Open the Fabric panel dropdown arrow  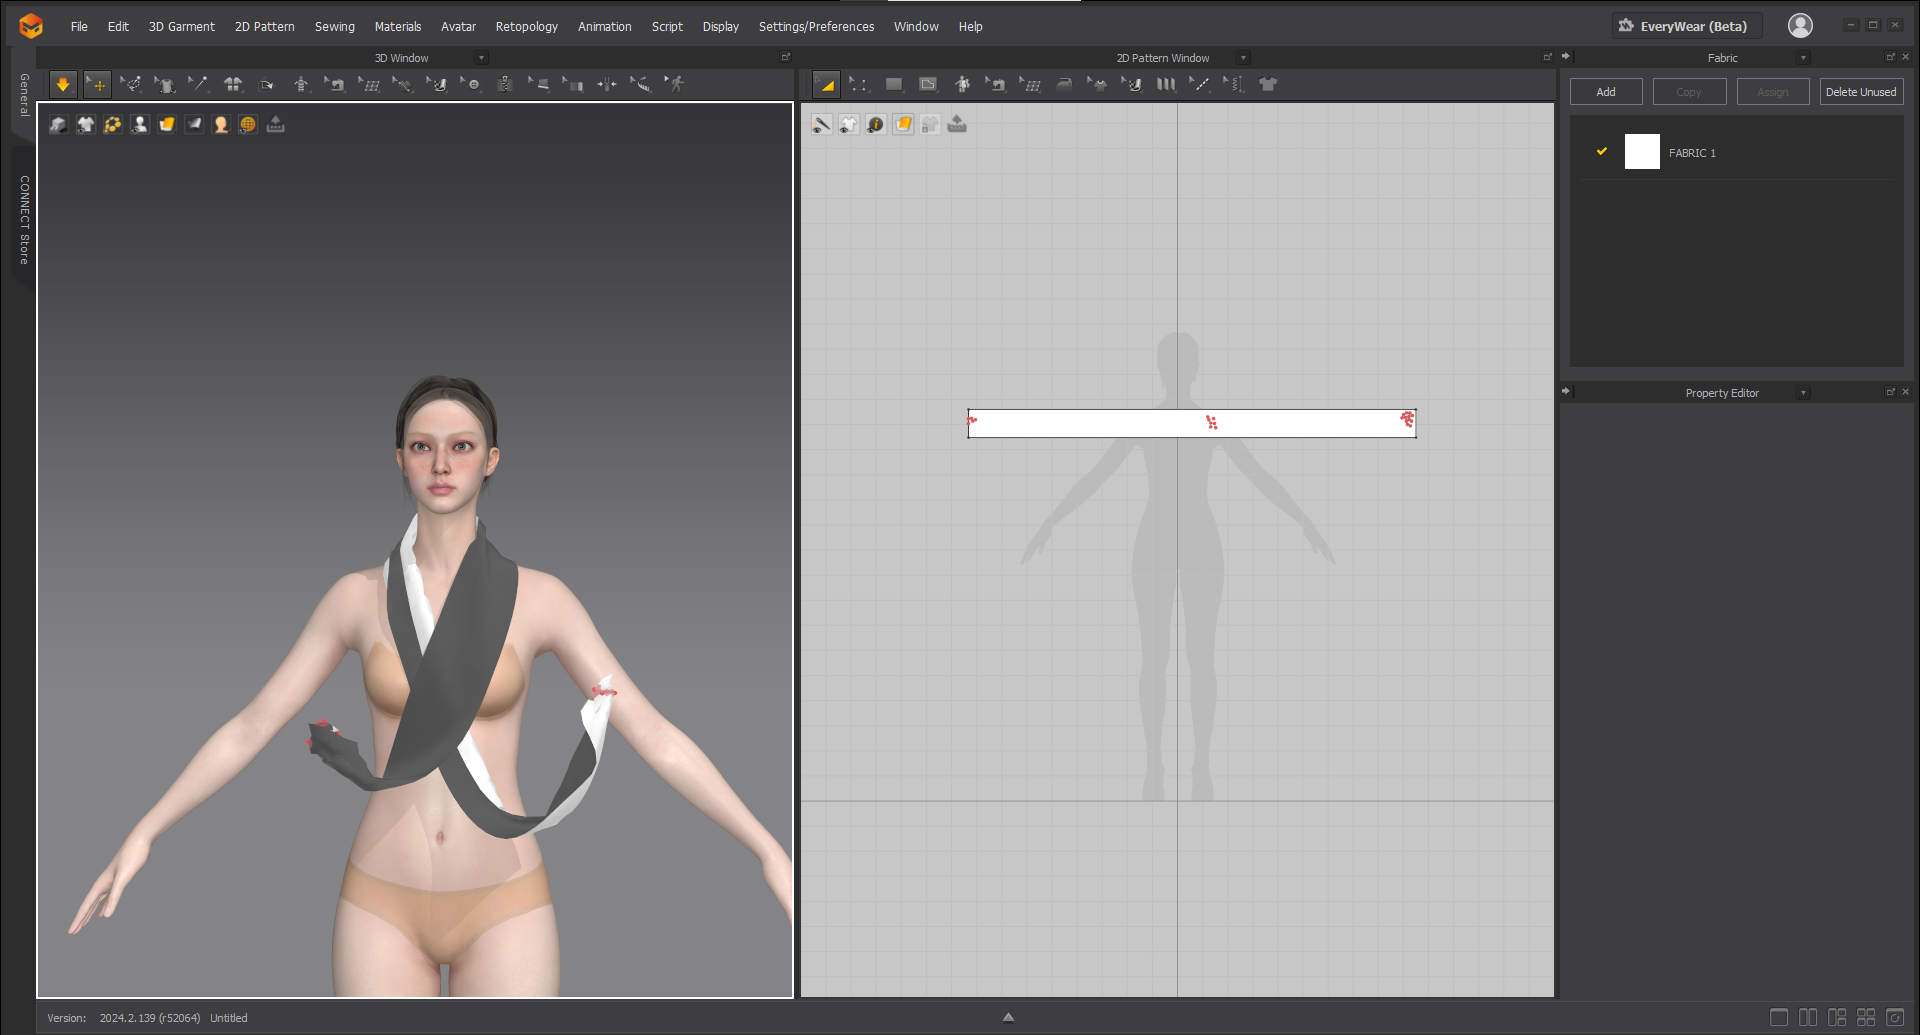pos(1803,58)
